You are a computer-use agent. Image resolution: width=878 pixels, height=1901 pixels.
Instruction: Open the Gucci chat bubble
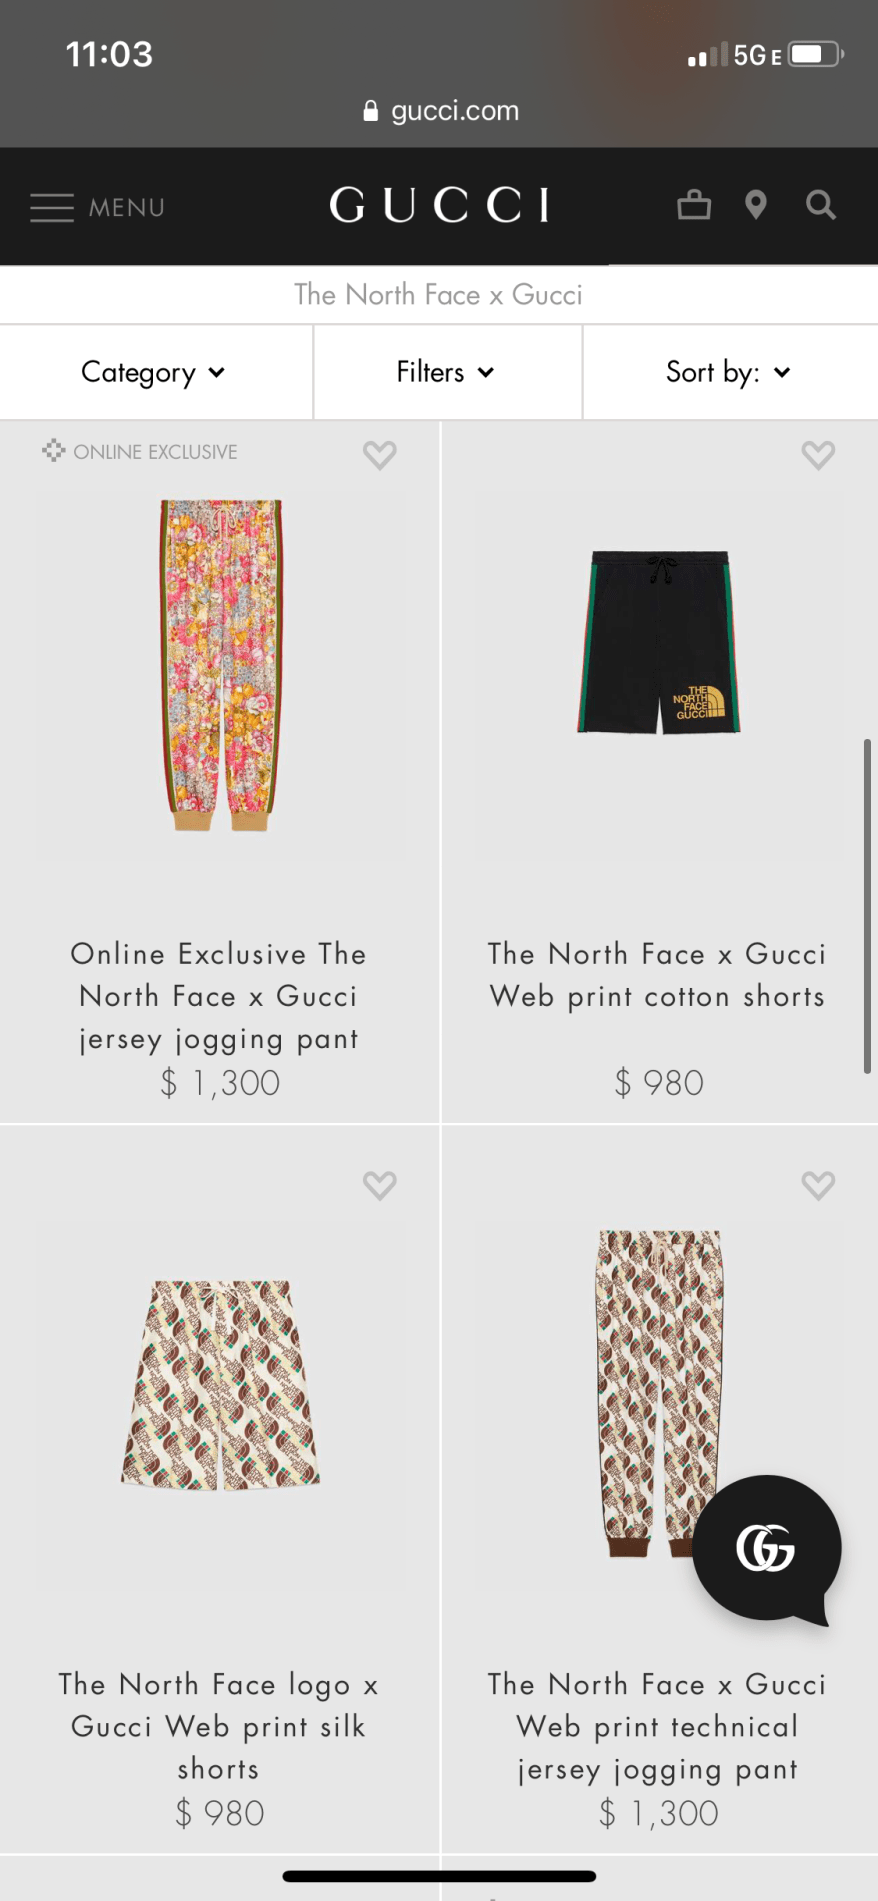[767, 1548]
